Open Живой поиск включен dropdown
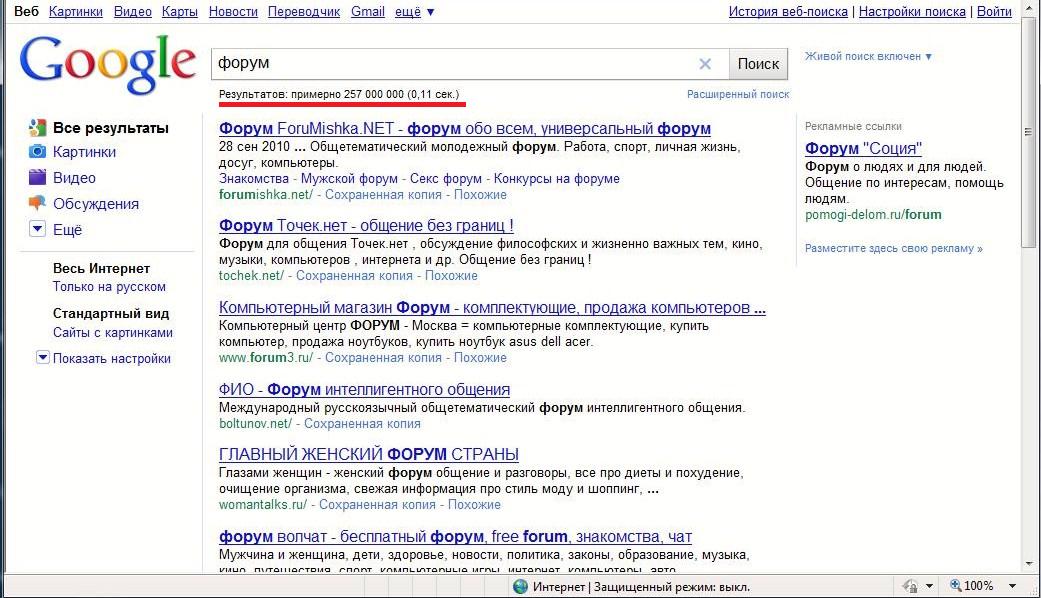The image size is (1041, 598). 868,56
